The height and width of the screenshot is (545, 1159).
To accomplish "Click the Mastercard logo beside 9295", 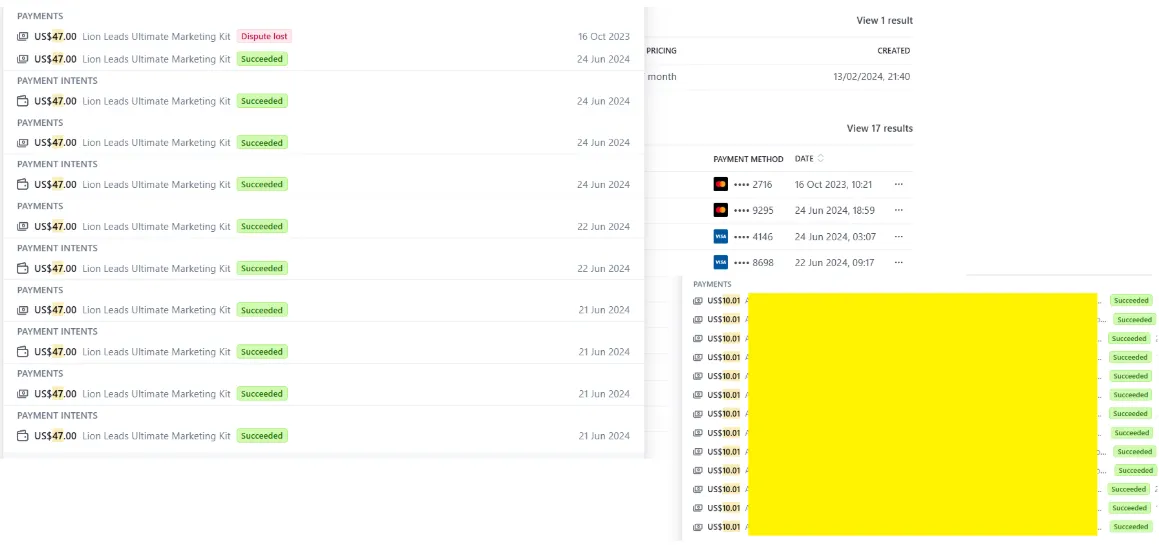I will click(x=721, y=211).
